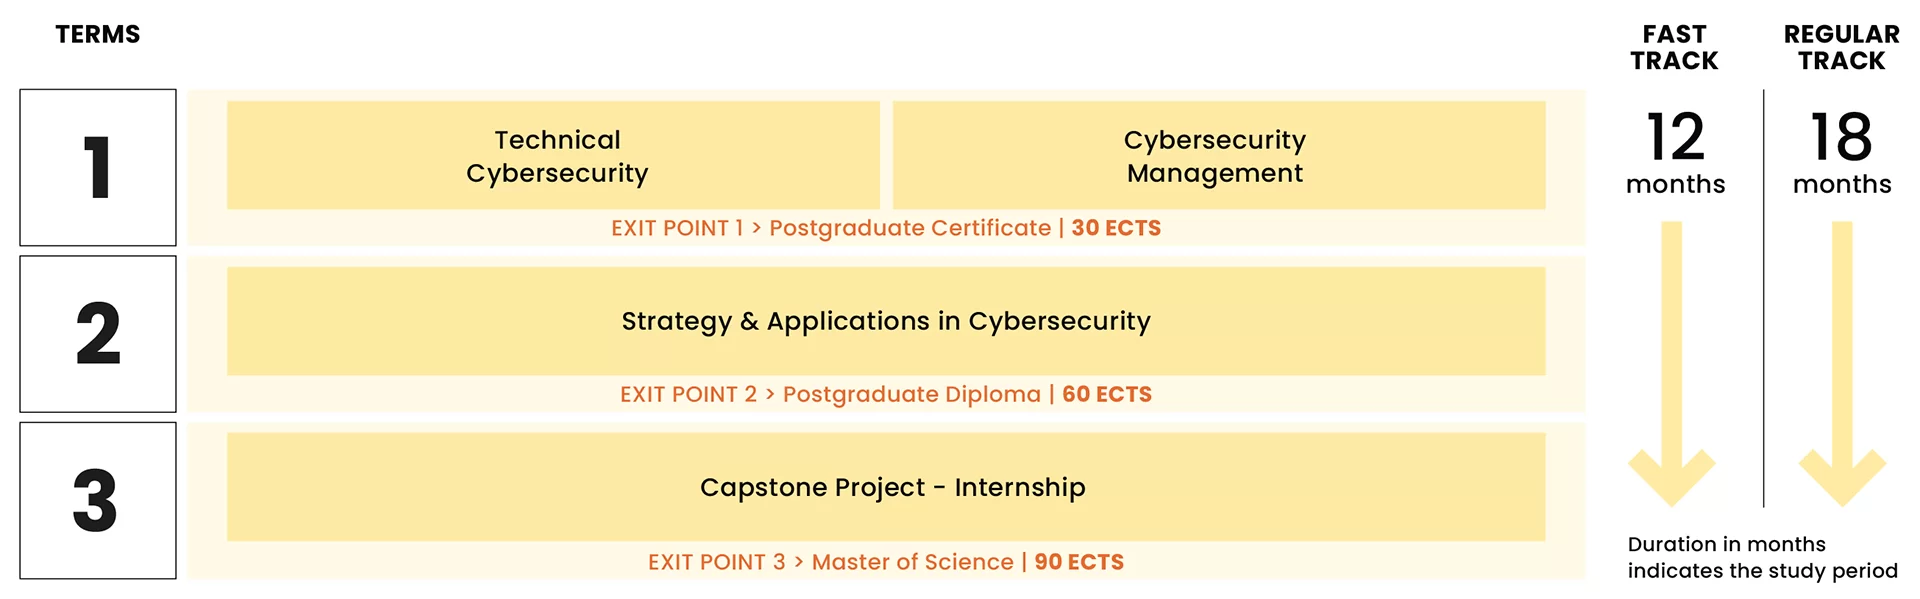Click the TERMS heading label
Image resolution: width=1920 pixels, height=599 pixels.
(x=98, y=35)
